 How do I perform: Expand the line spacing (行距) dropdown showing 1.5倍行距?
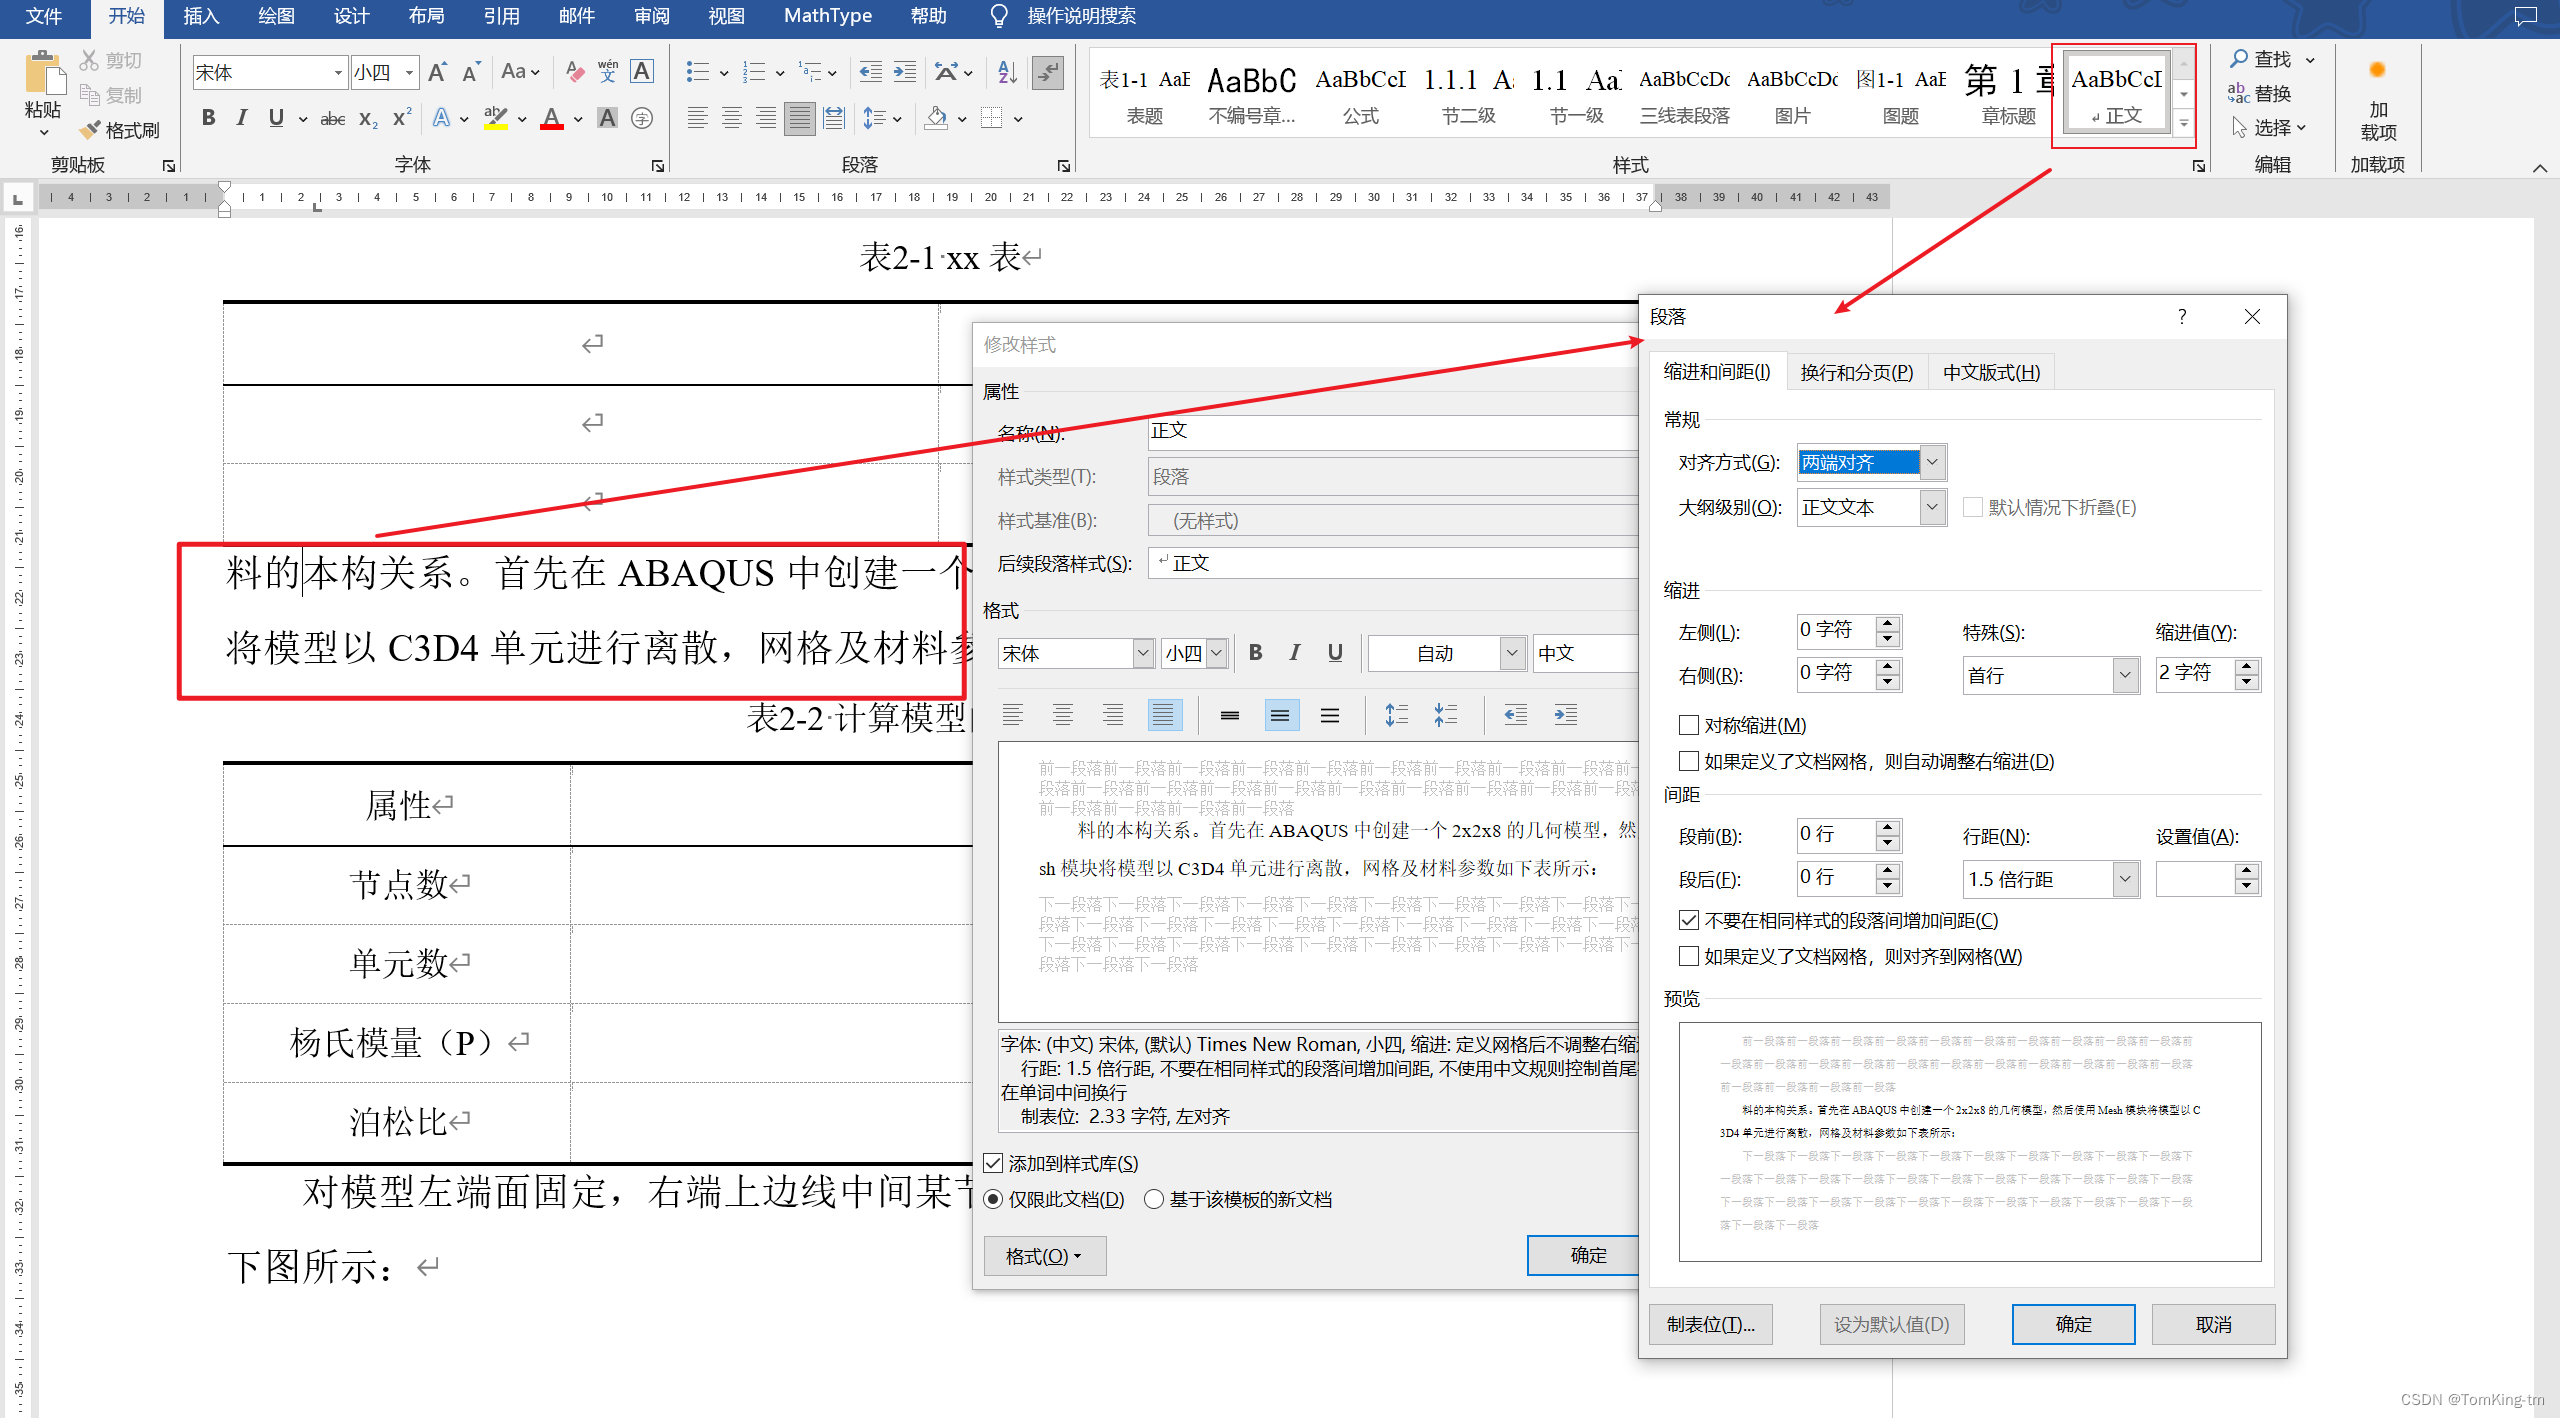point(2125,879)
